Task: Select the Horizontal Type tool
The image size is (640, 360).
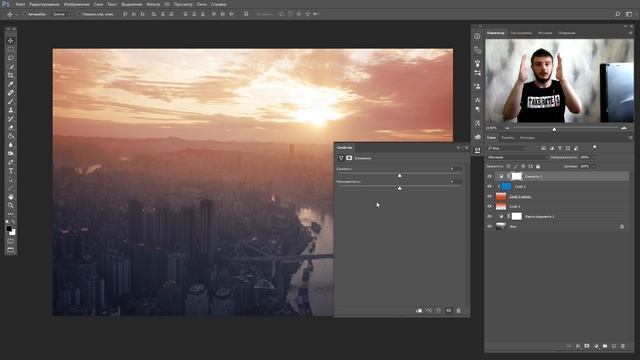Action: pyautogui.click(x=11, y=171)
